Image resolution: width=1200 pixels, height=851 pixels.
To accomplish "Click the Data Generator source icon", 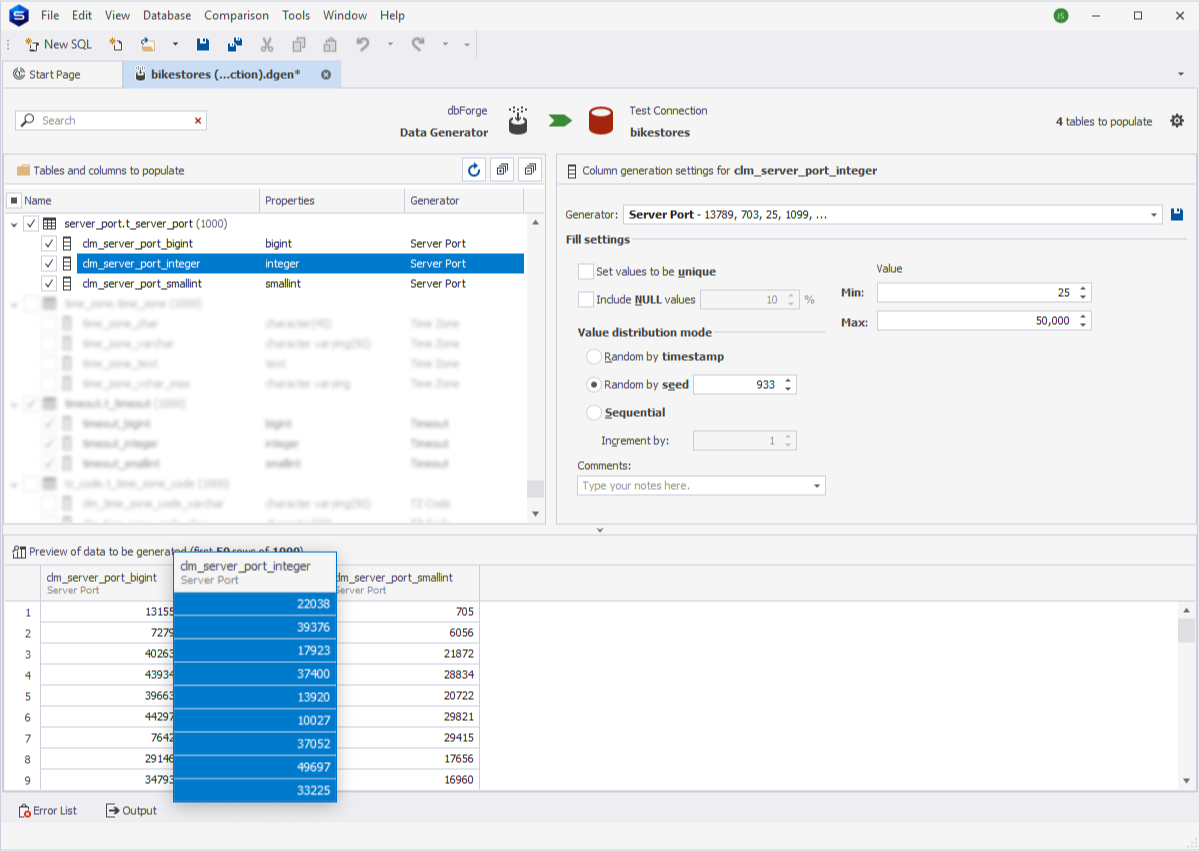I will (518, 120).
